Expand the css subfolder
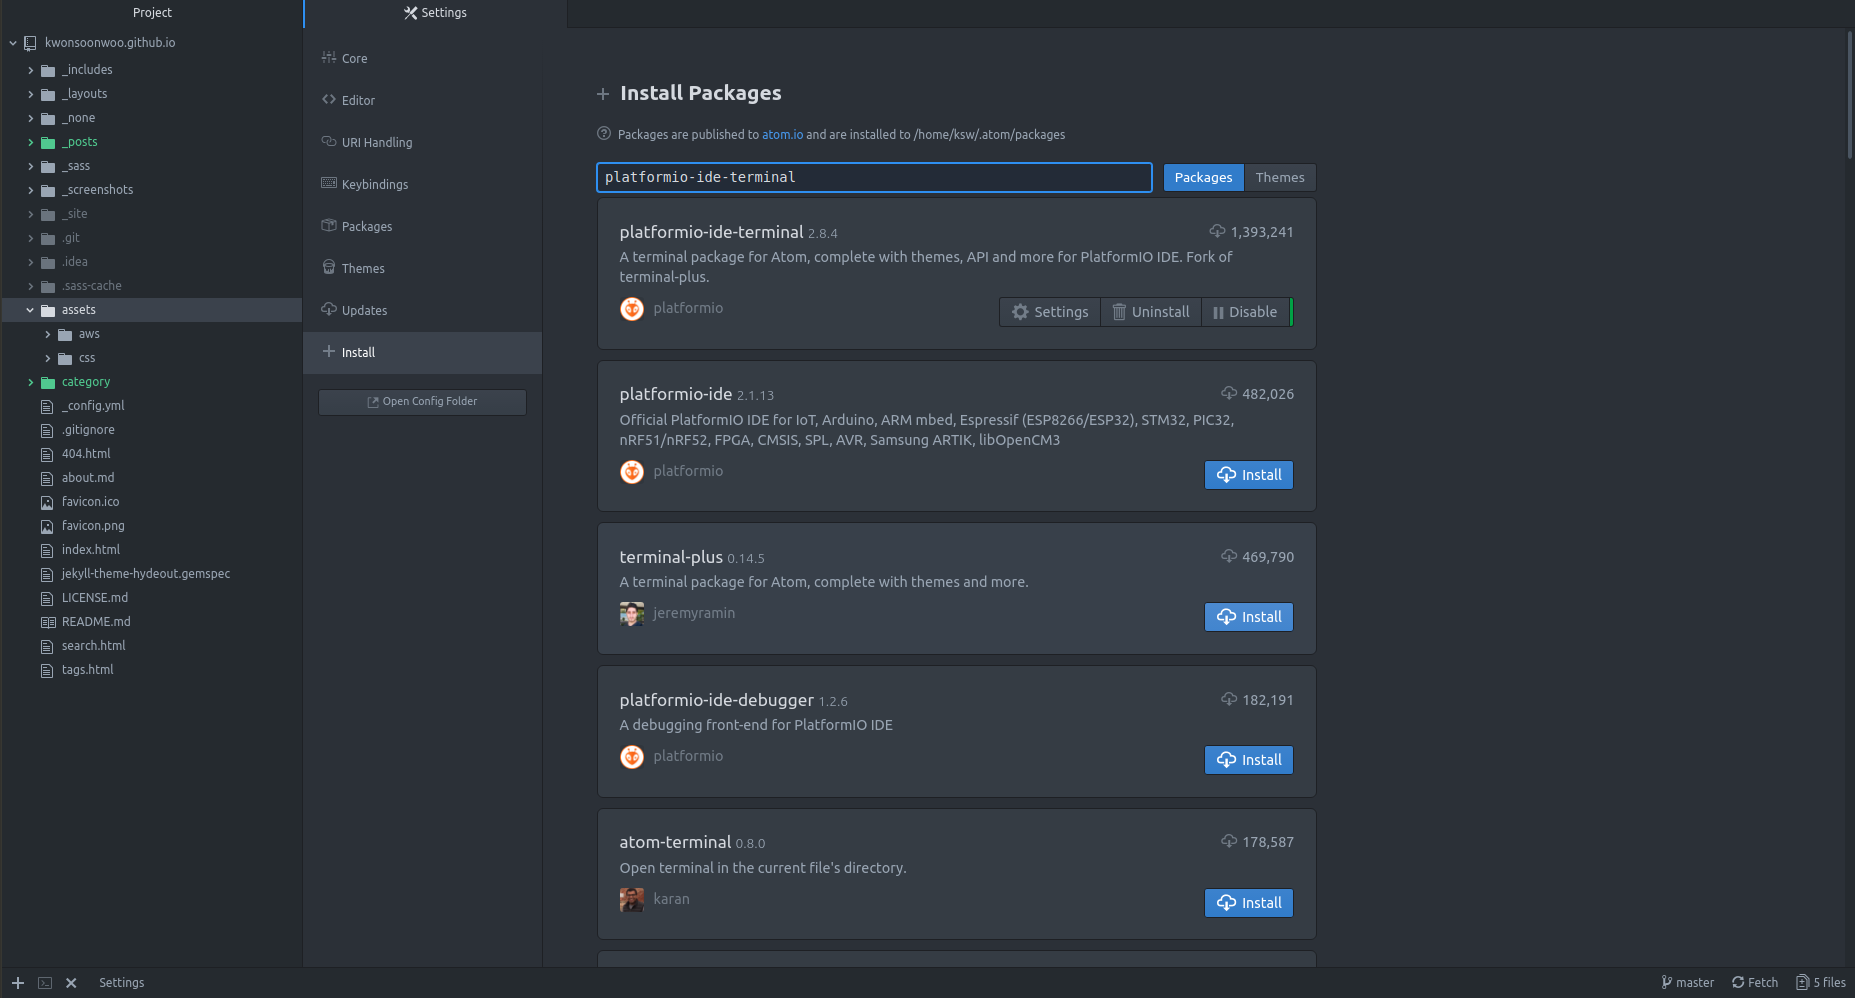 [48, 358]
